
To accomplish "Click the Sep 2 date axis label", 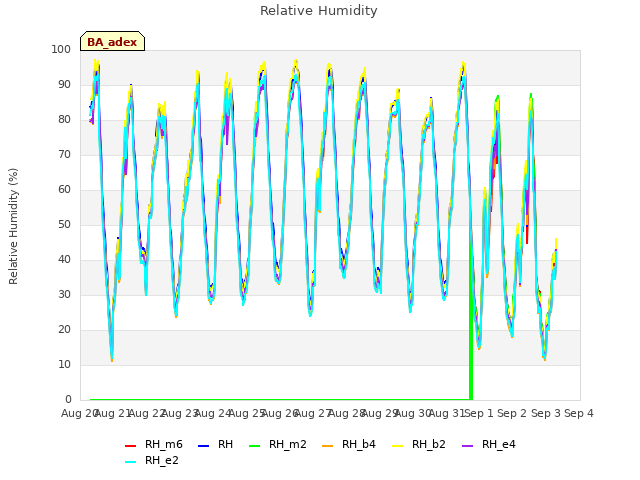I will click(512, 413).
